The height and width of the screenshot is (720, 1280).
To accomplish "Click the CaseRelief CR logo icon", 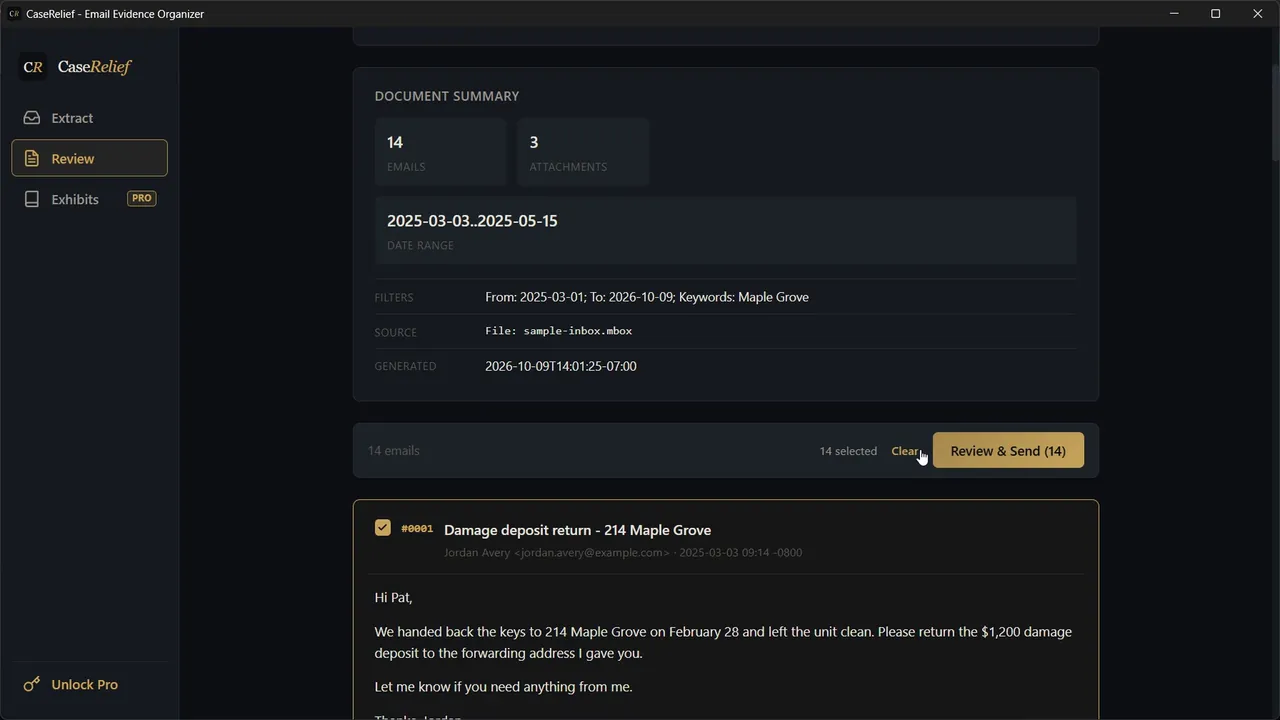I will tap(33, 67).
